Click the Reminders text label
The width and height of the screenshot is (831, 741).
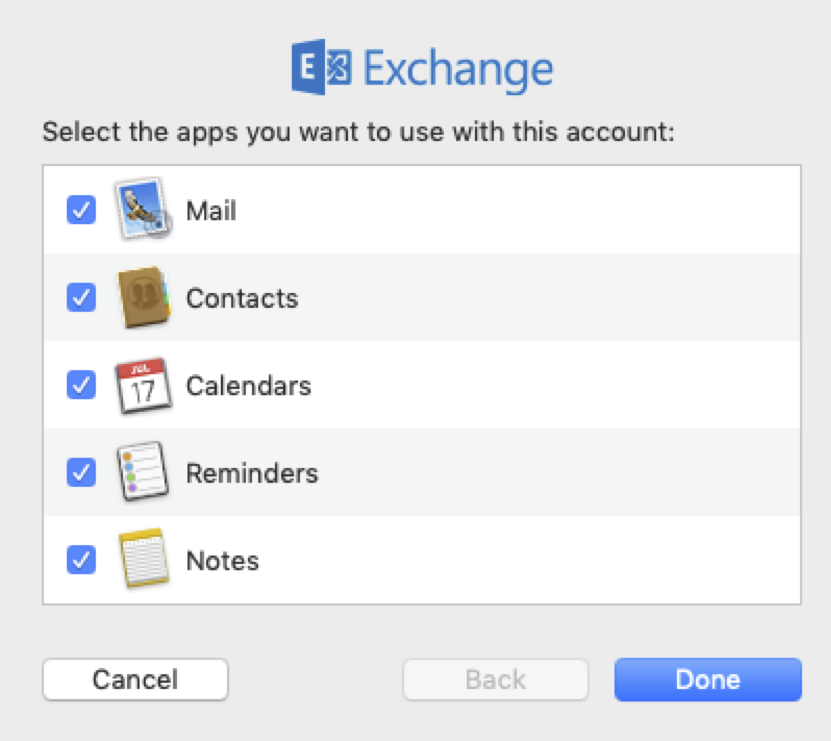(x=252, y=473)
